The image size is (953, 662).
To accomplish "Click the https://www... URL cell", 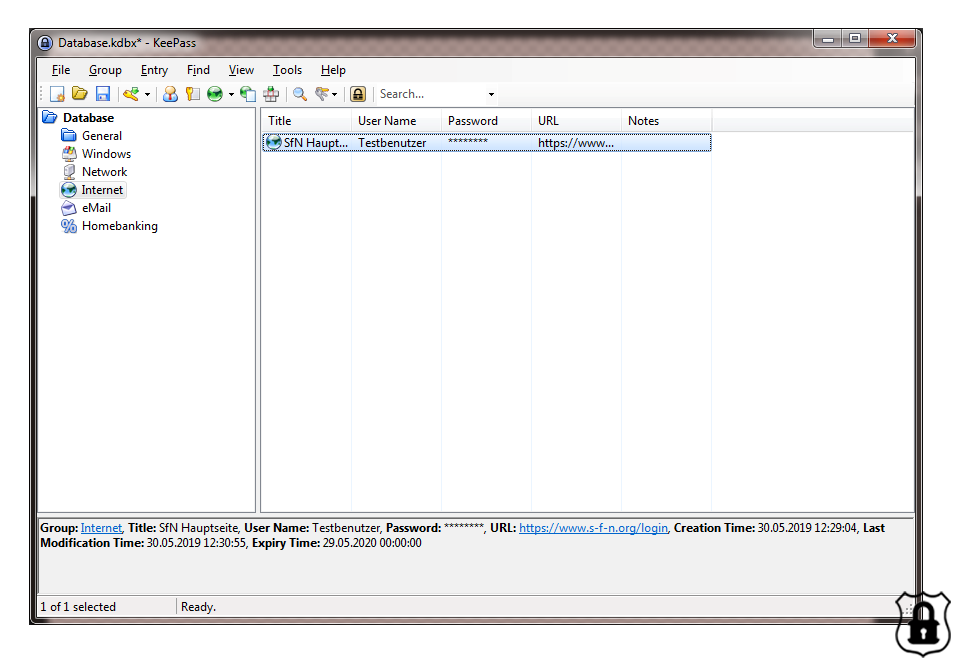I will tap(576, 143).
